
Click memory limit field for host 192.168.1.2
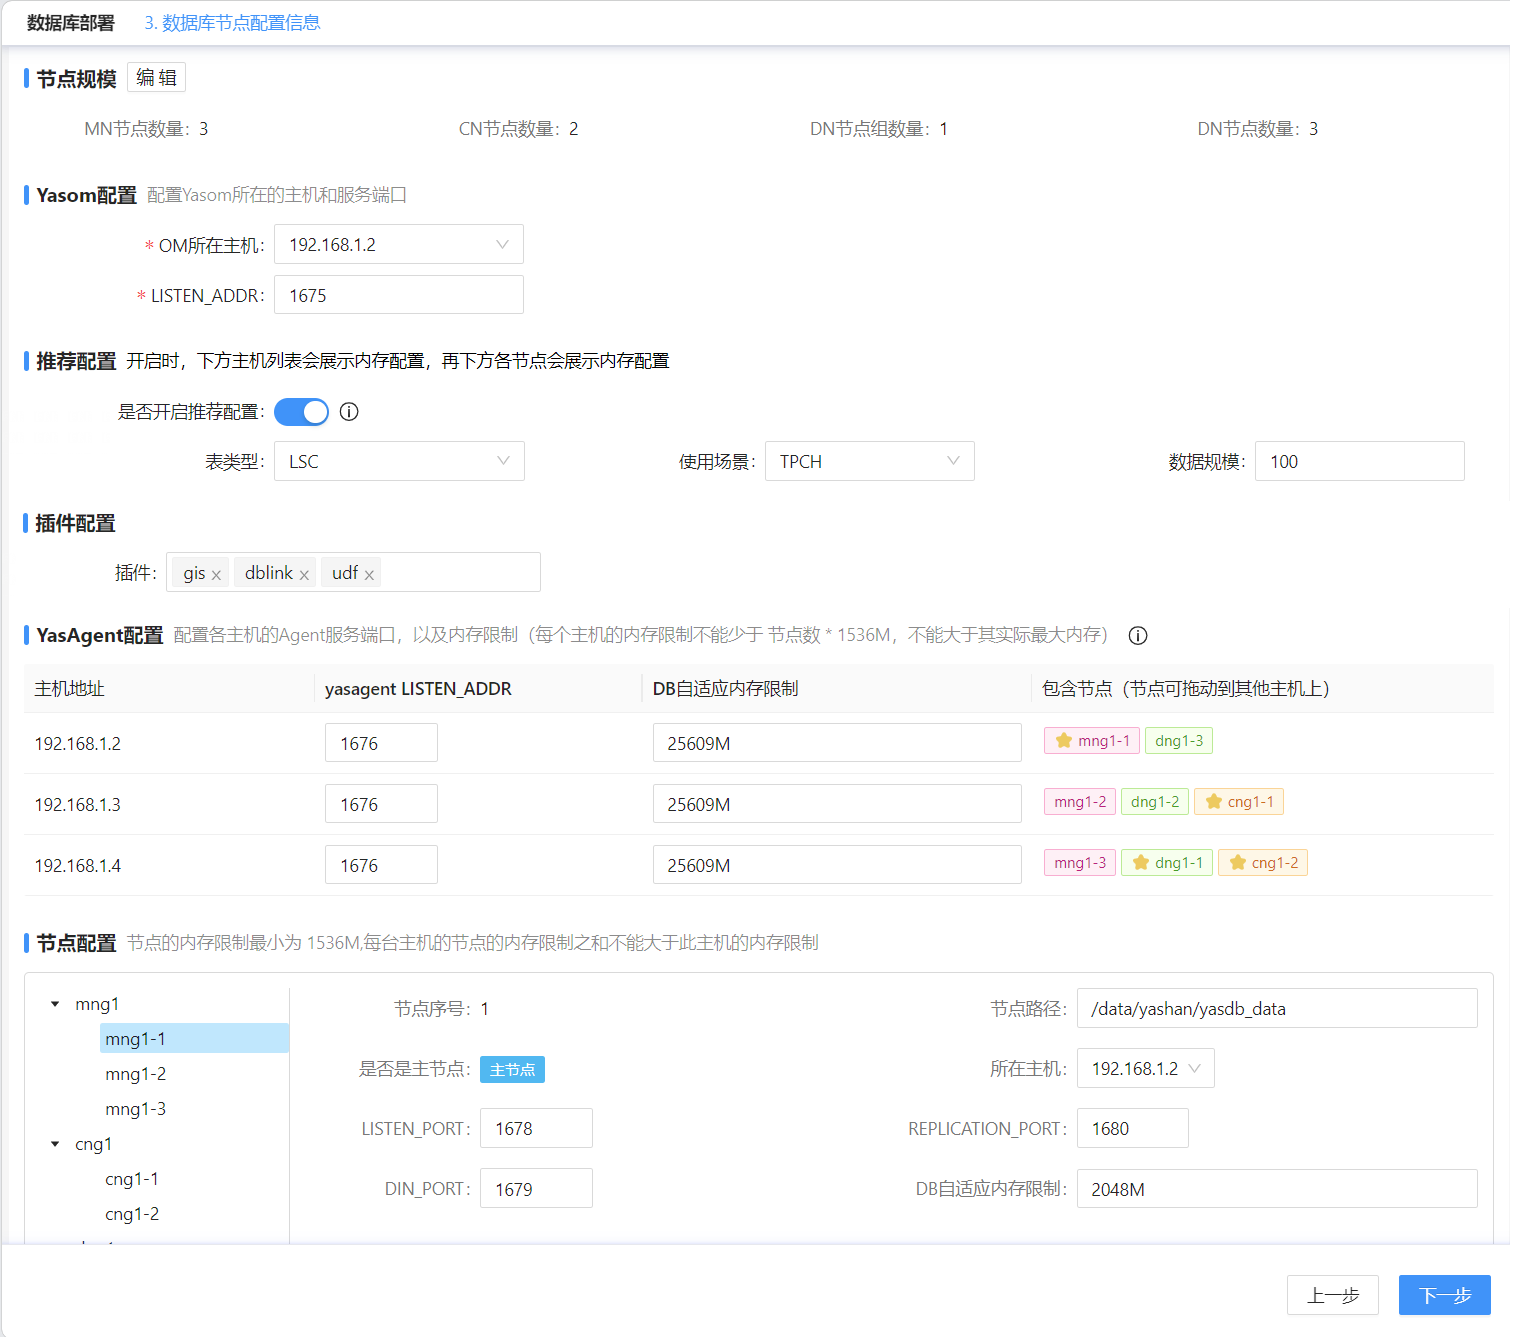837,744
